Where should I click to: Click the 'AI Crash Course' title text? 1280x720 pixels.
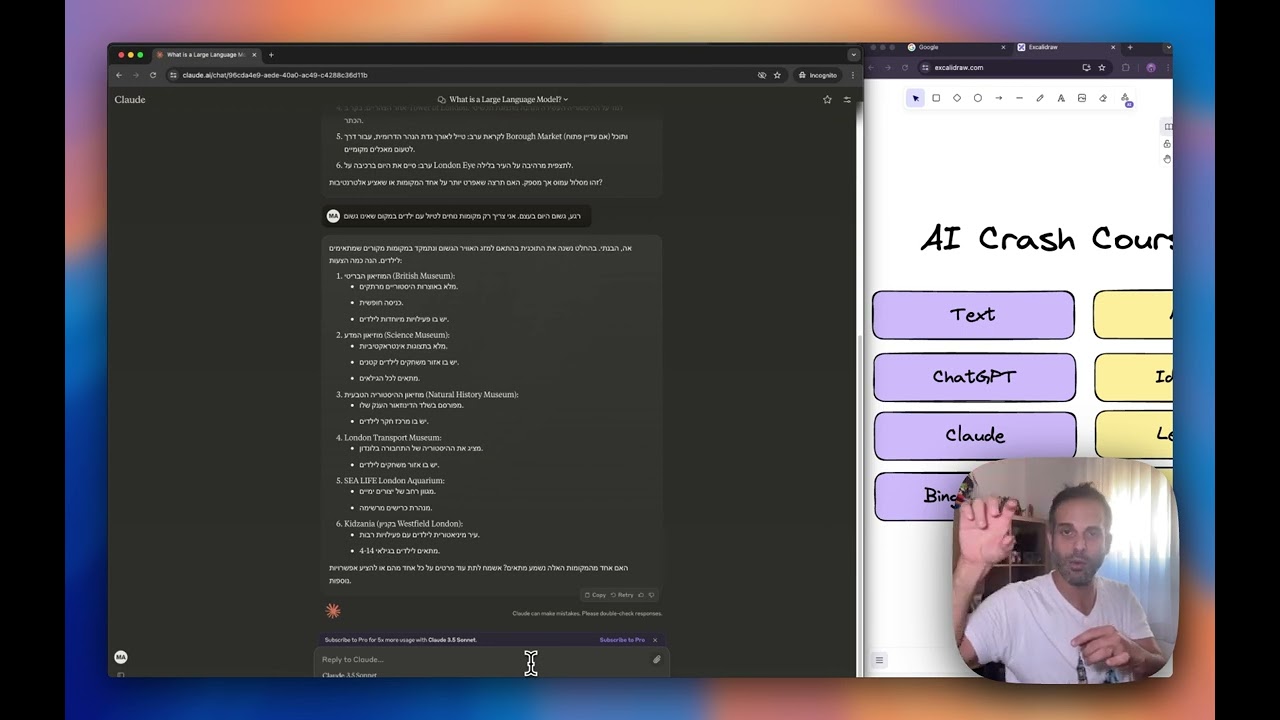pos(1046,240)
